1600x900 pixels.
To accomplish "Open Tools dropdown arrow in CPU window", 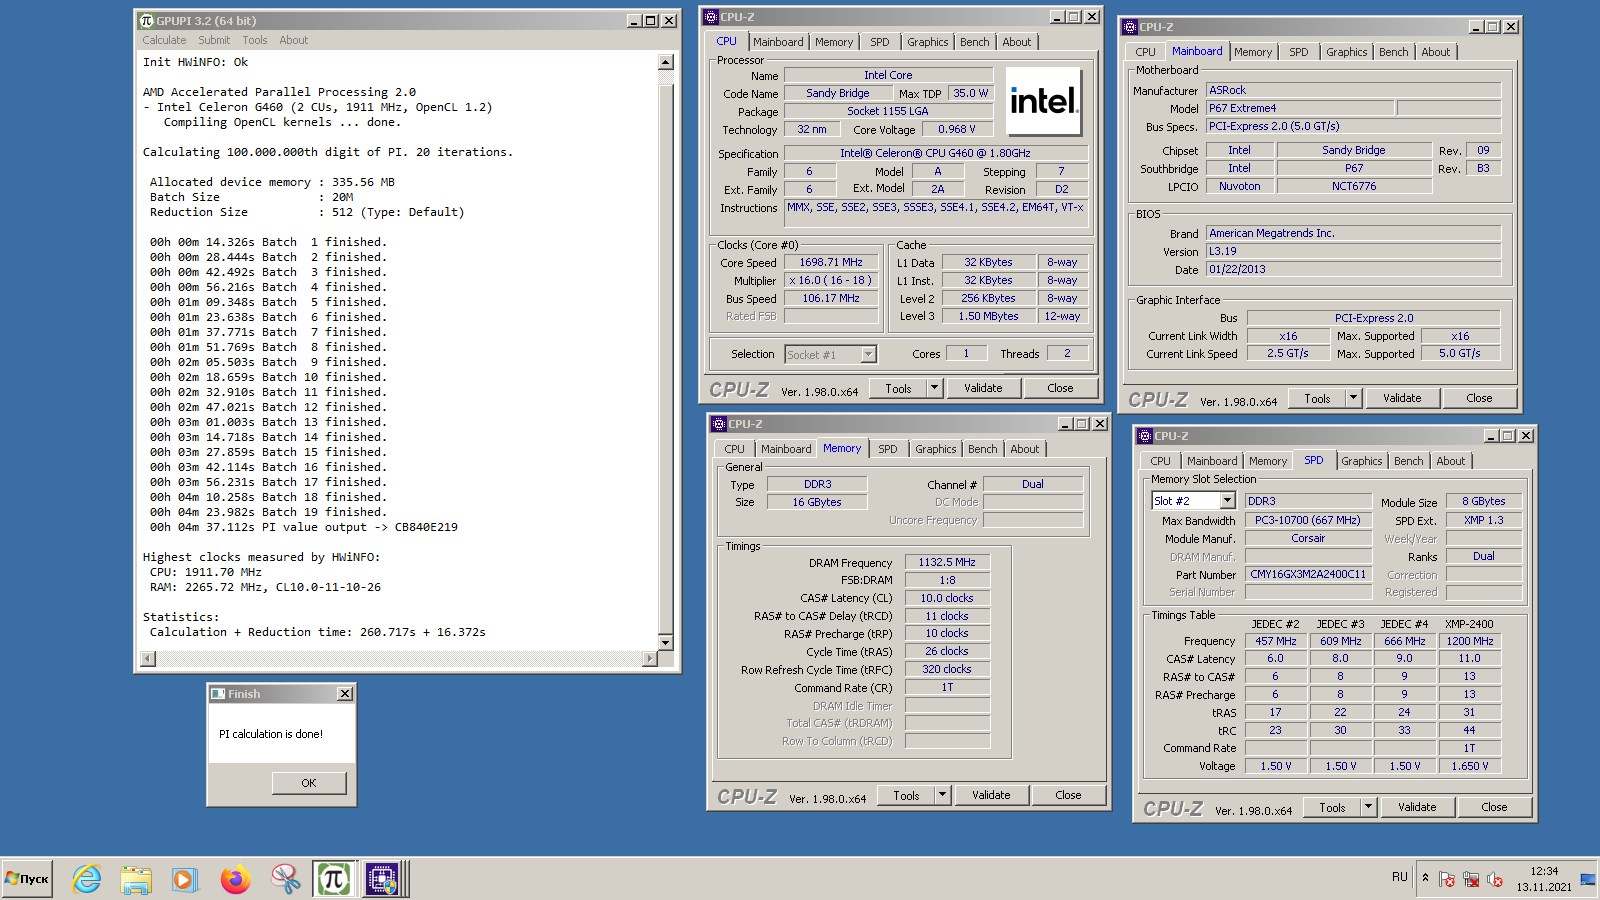I will click(934, 388).
